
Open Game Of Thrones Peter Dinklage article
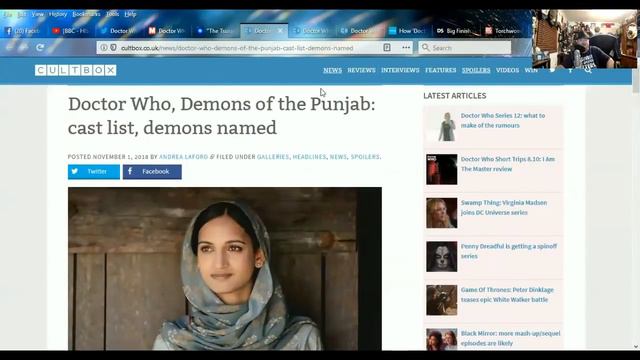(507, 295)
